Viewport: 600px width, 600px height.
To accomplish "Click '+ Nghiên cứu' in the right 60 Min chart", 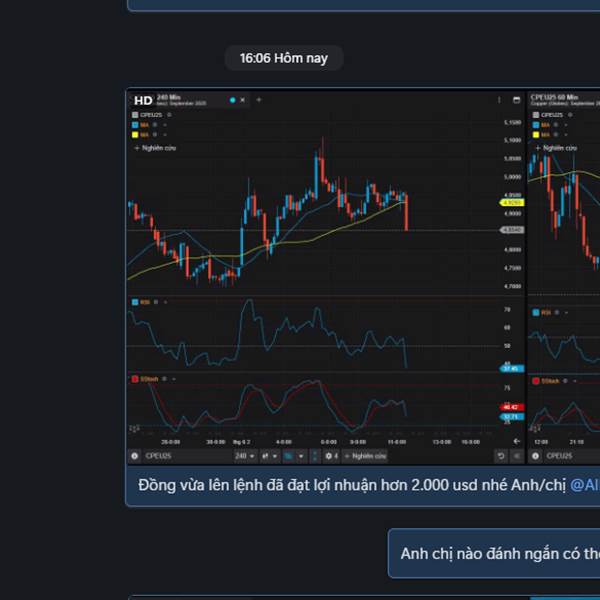I will (556, 148).
